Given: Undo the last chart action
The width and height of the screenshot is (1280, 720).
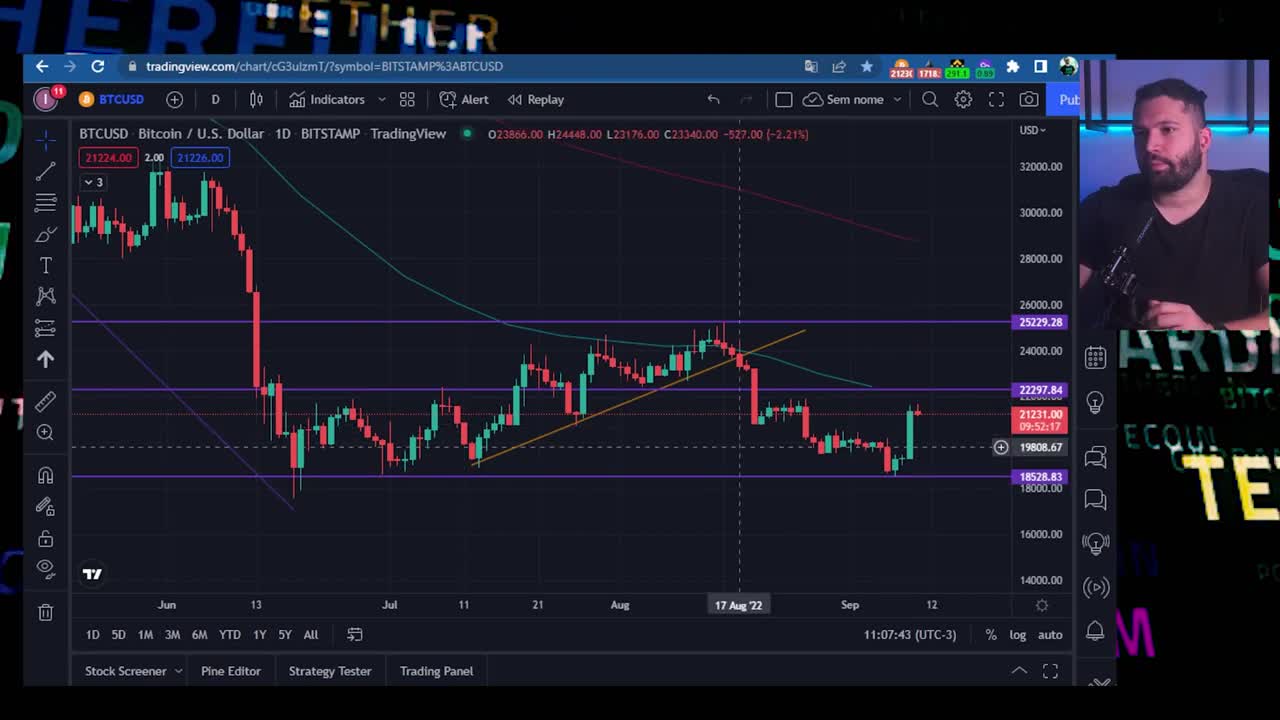Looking at the screenshot, I should coord(713,99).
